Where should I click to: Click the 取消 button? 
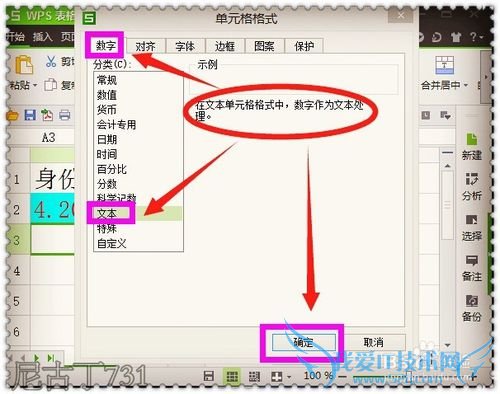pos(373,342)
